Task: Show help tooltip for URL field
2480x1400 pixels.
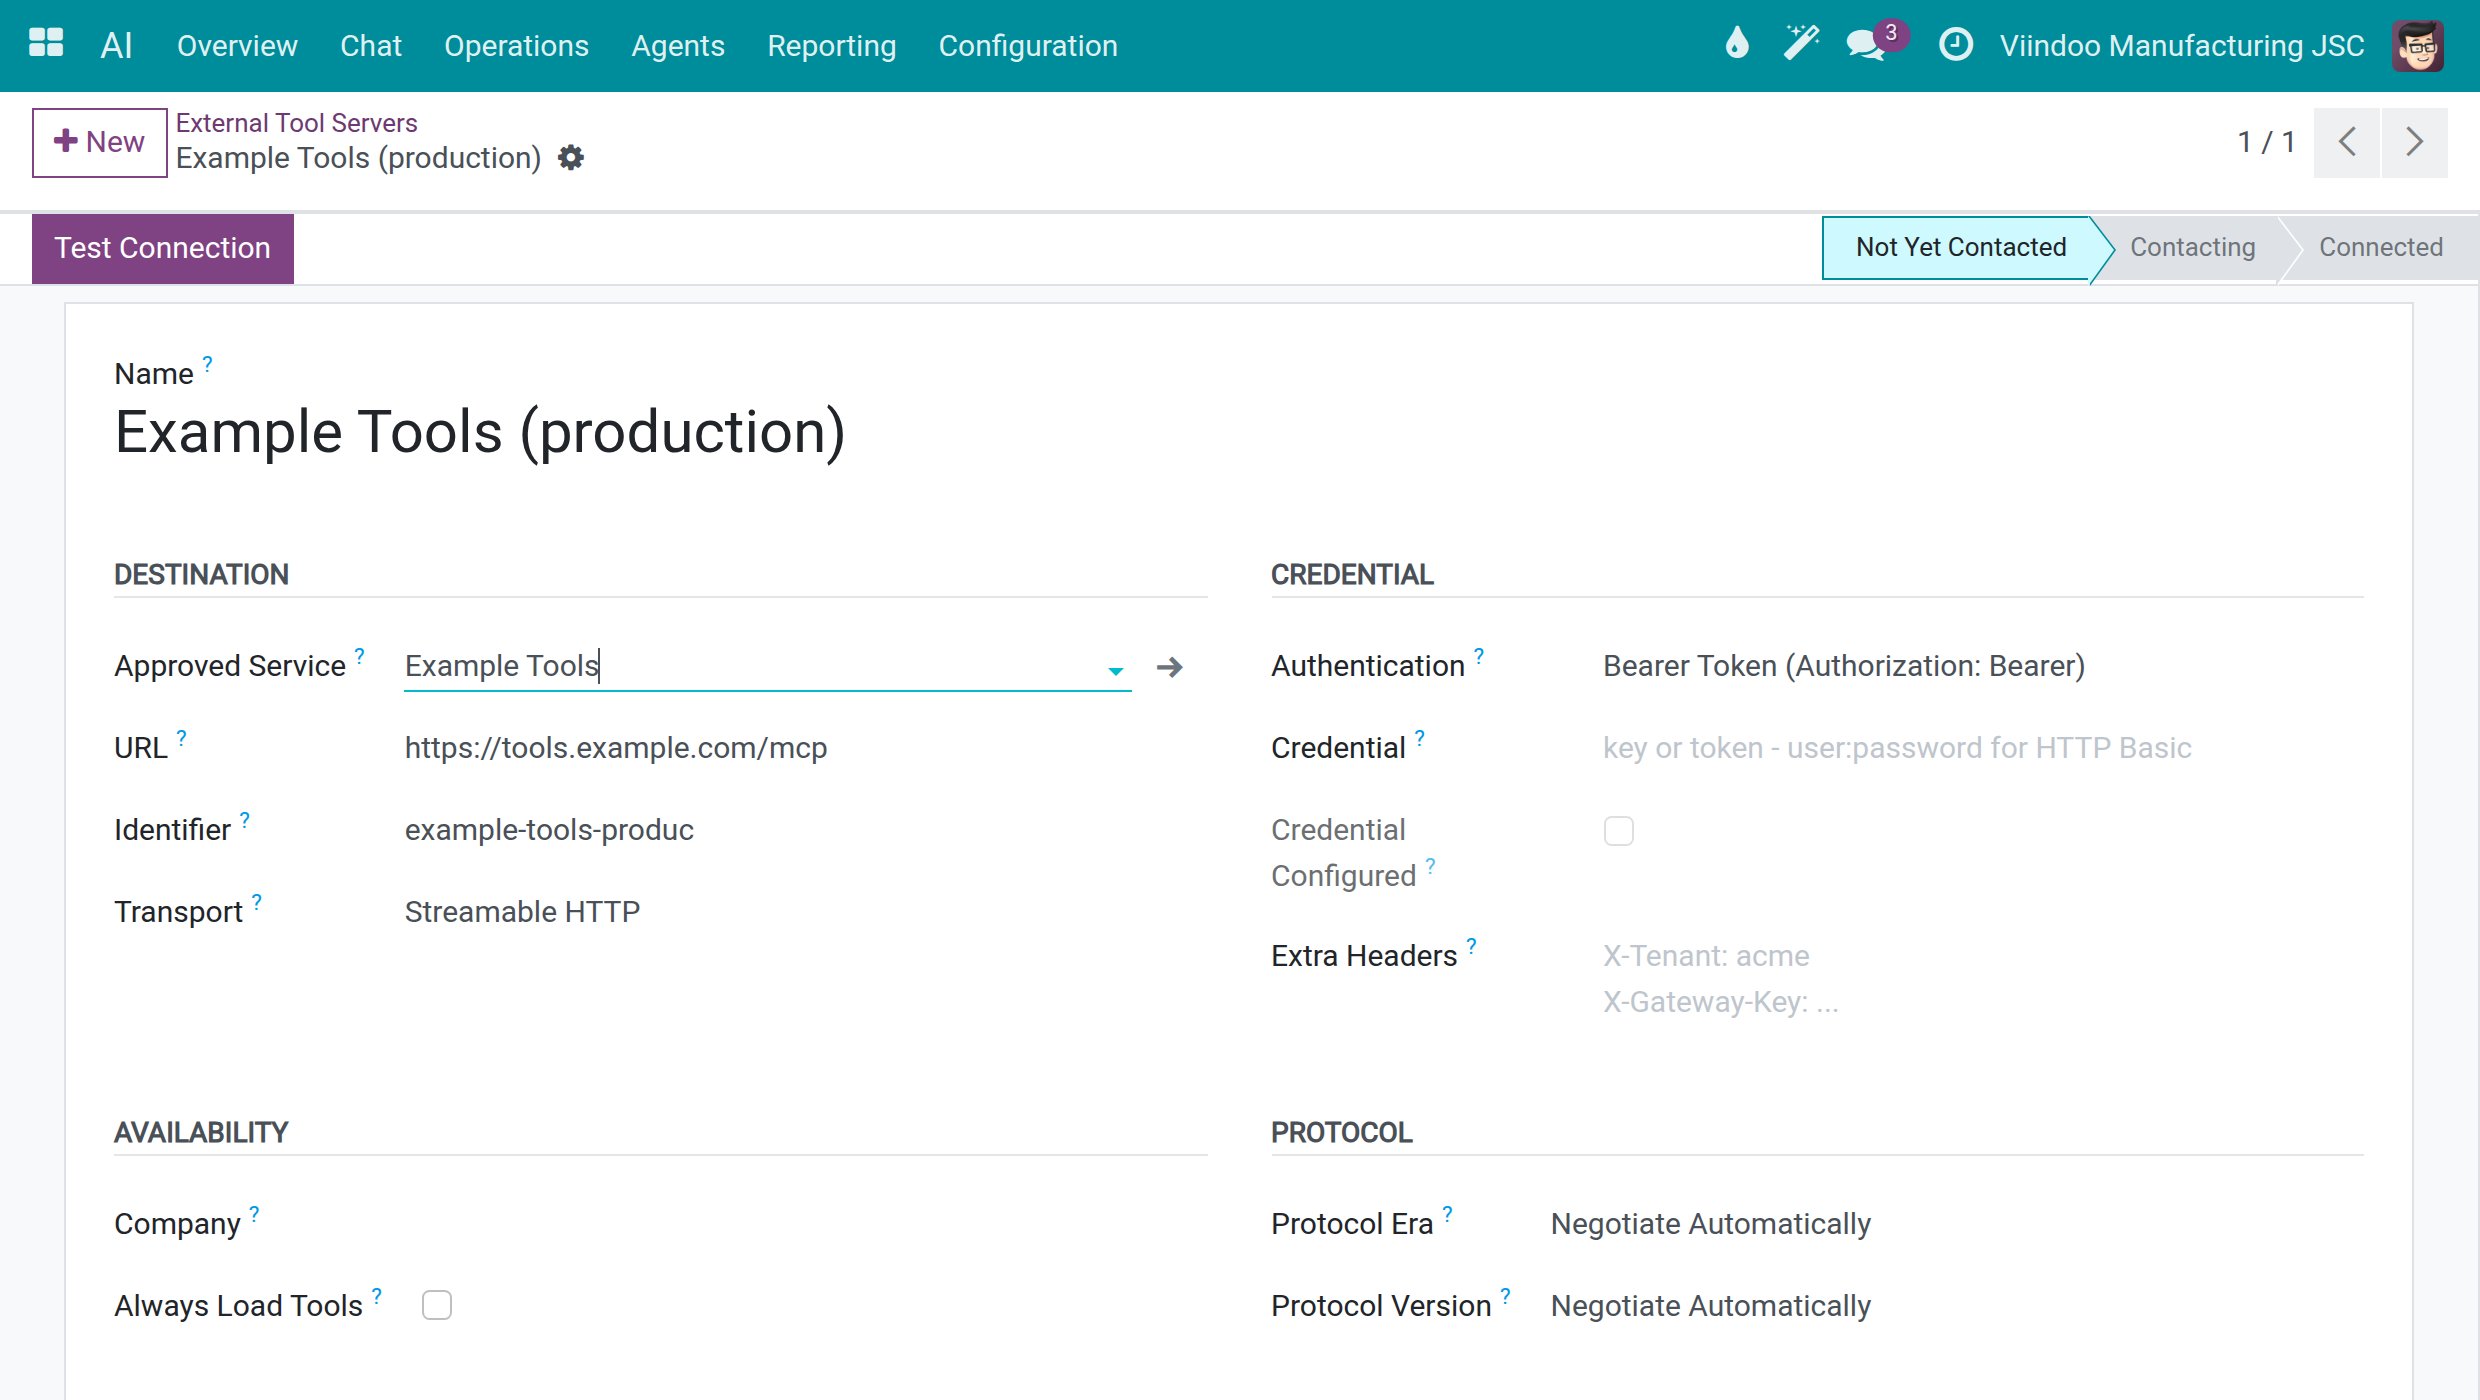Action: coord(181,737)
